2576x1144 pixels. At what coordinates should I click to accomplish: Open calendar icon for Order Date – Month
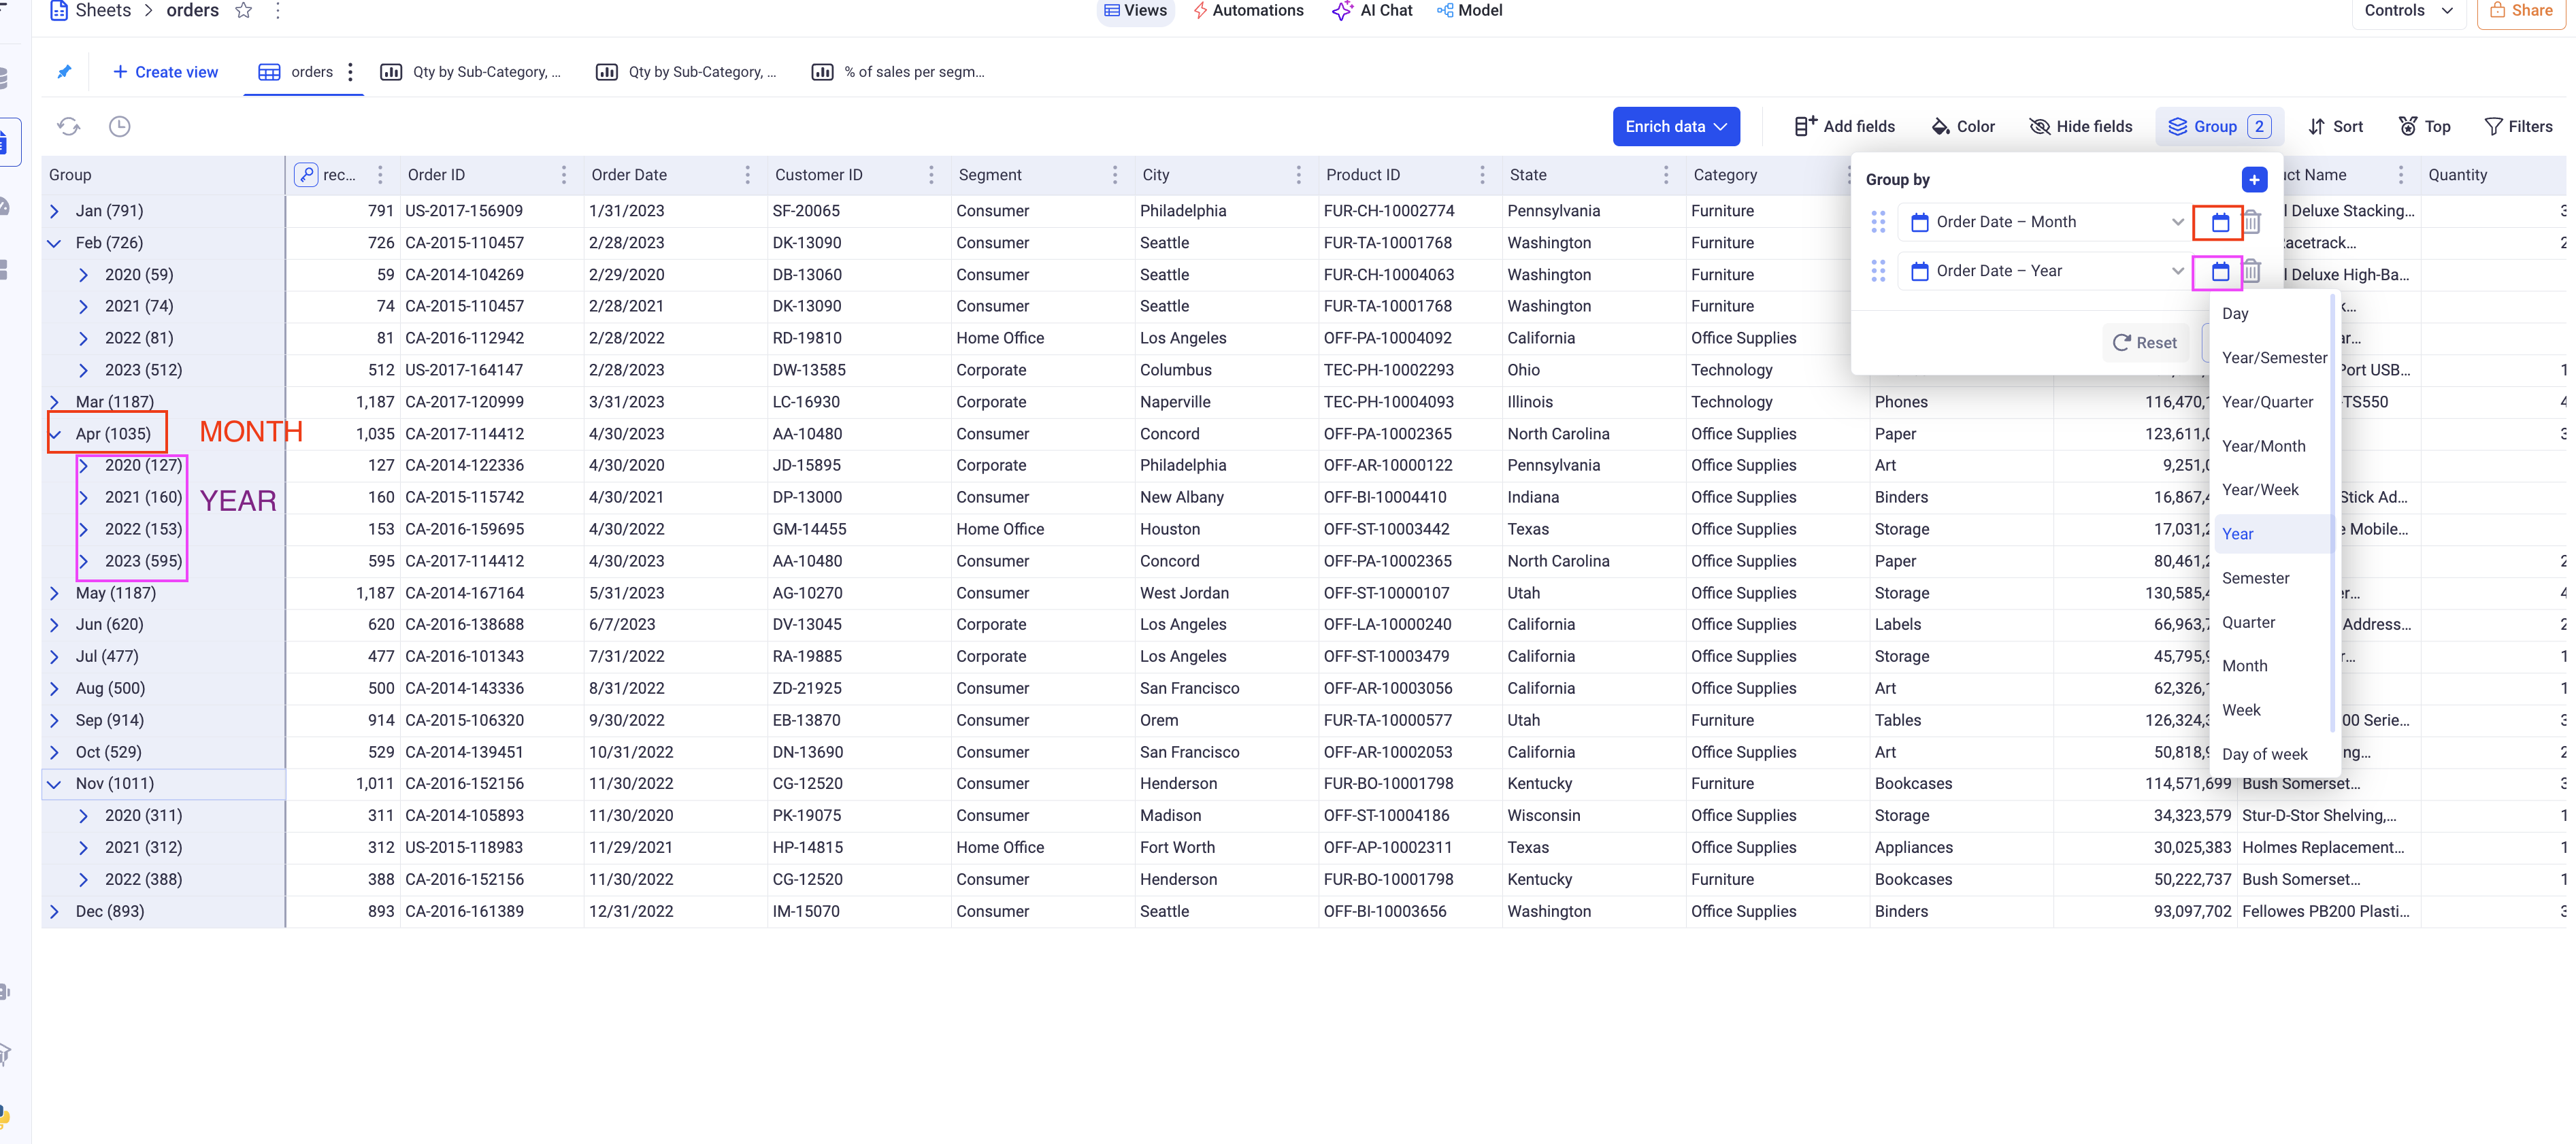point(2220,222)
